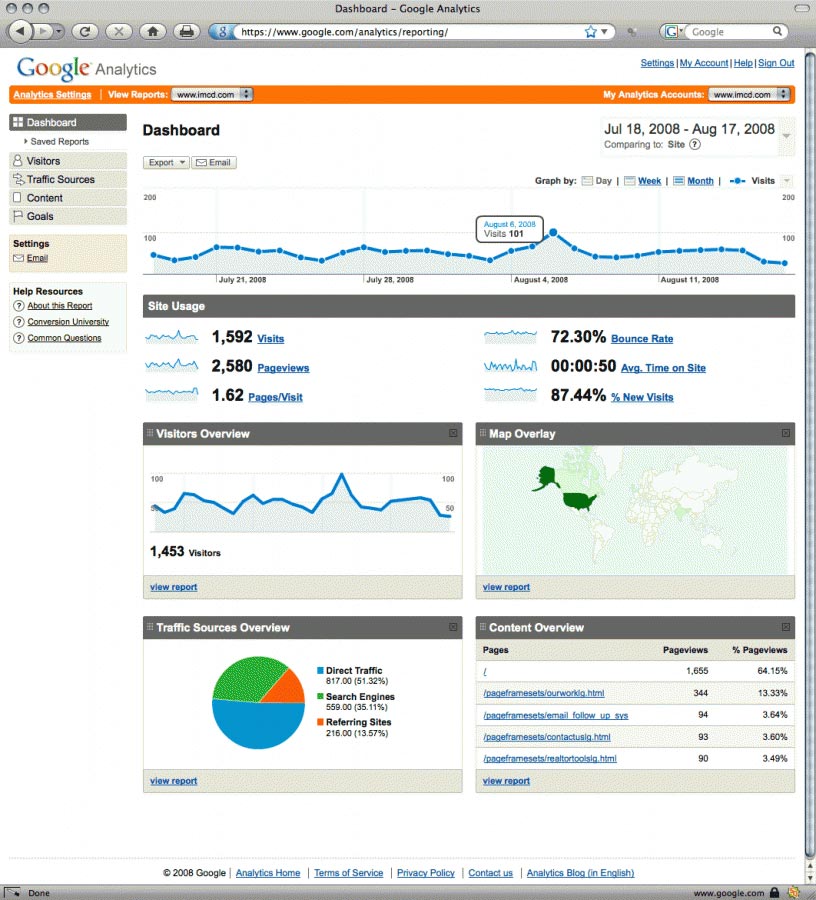Open the My Account link
The height and width of the screenshot is (900, 816).
[704, 63]
